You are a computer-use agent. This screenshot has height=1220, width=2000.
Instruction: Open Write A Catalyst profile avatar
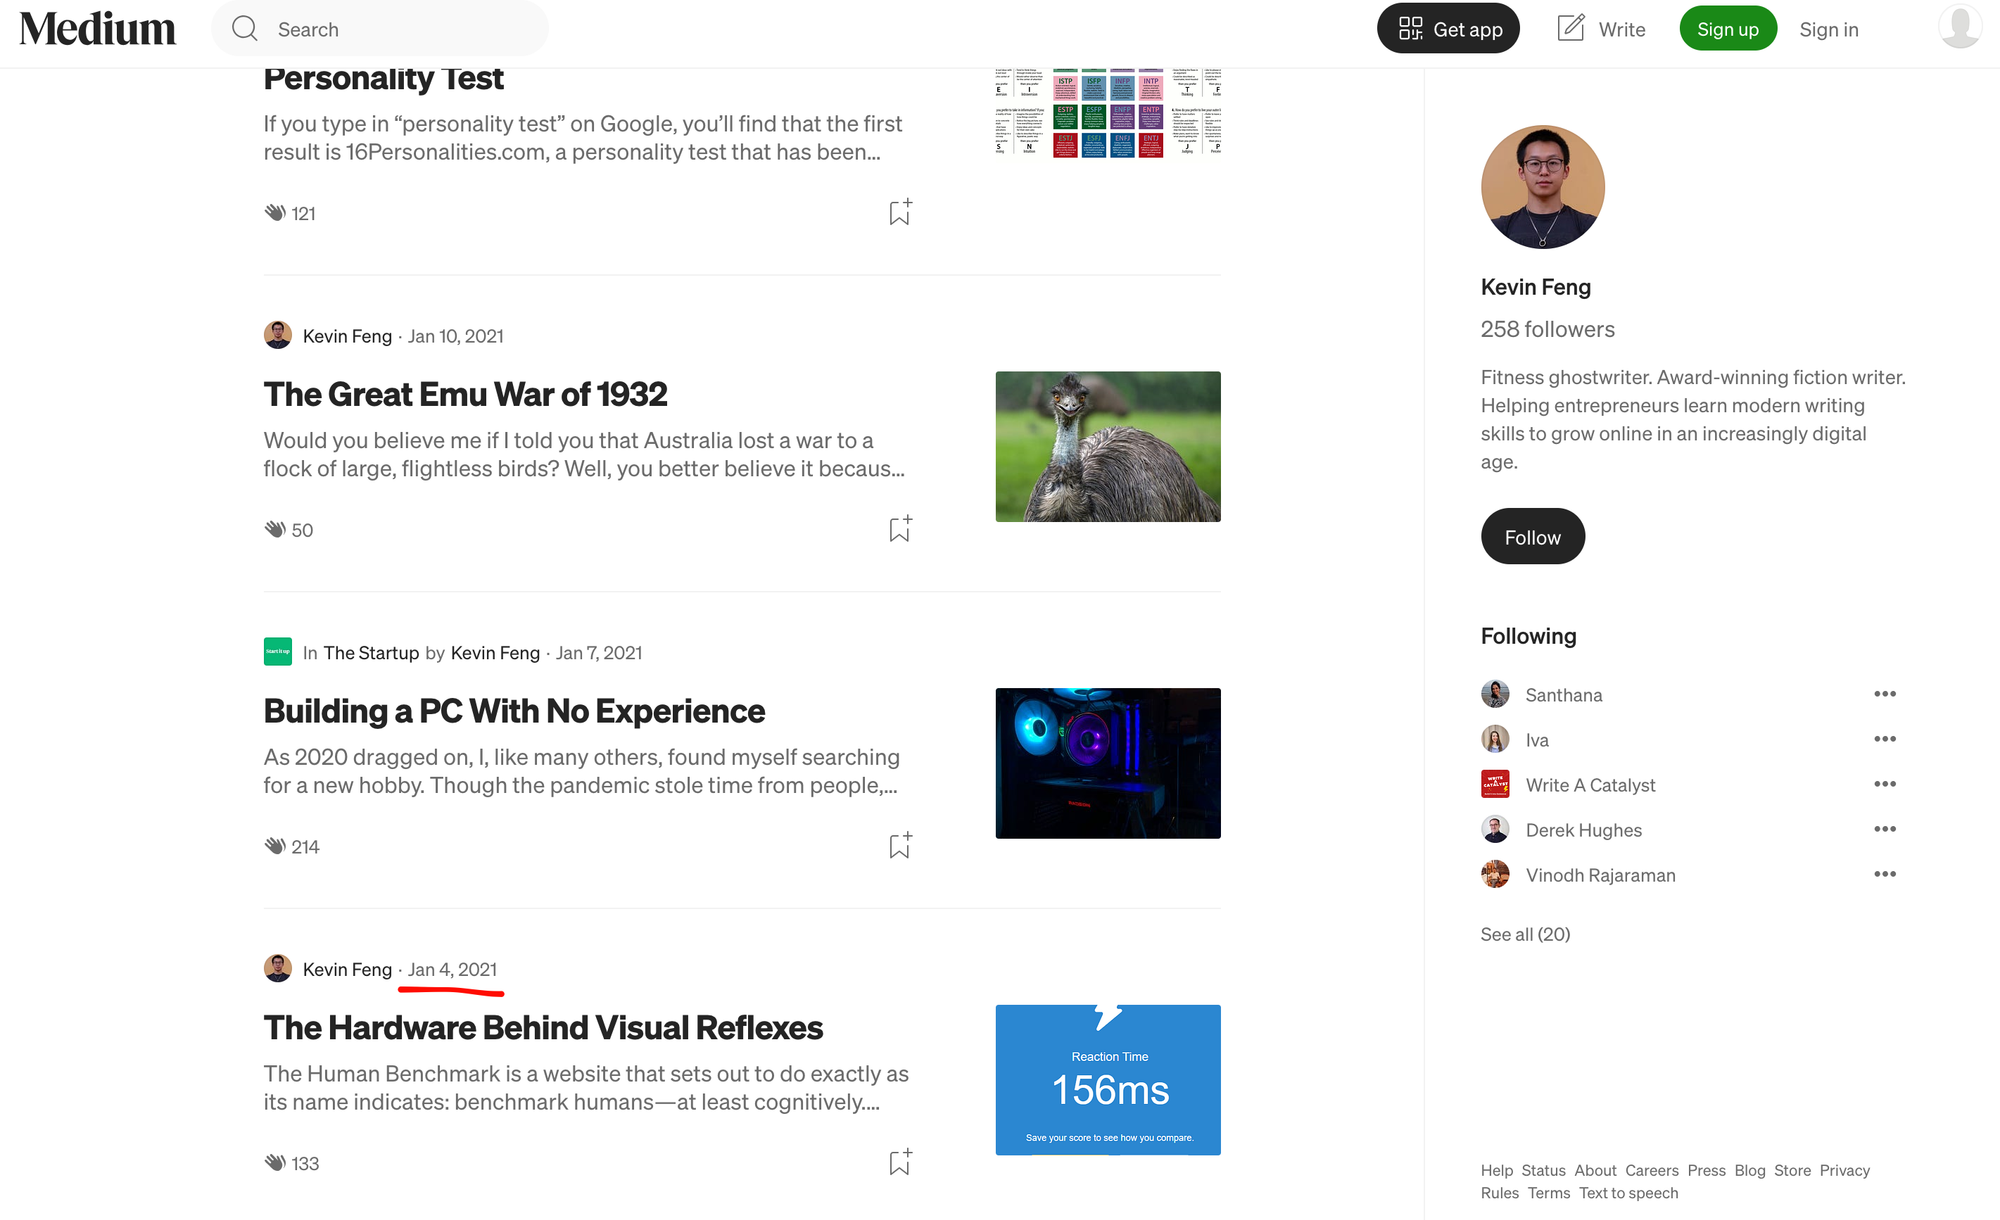coord(1495,784)
